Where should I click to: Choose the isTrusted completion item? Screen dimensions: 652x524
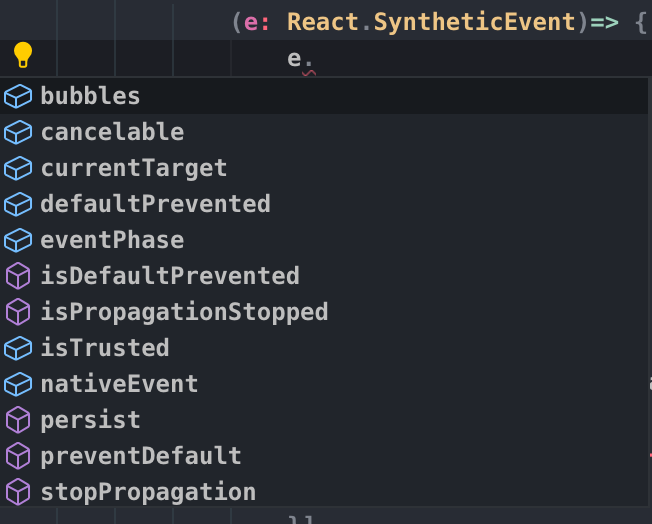[x=104, y=348]
